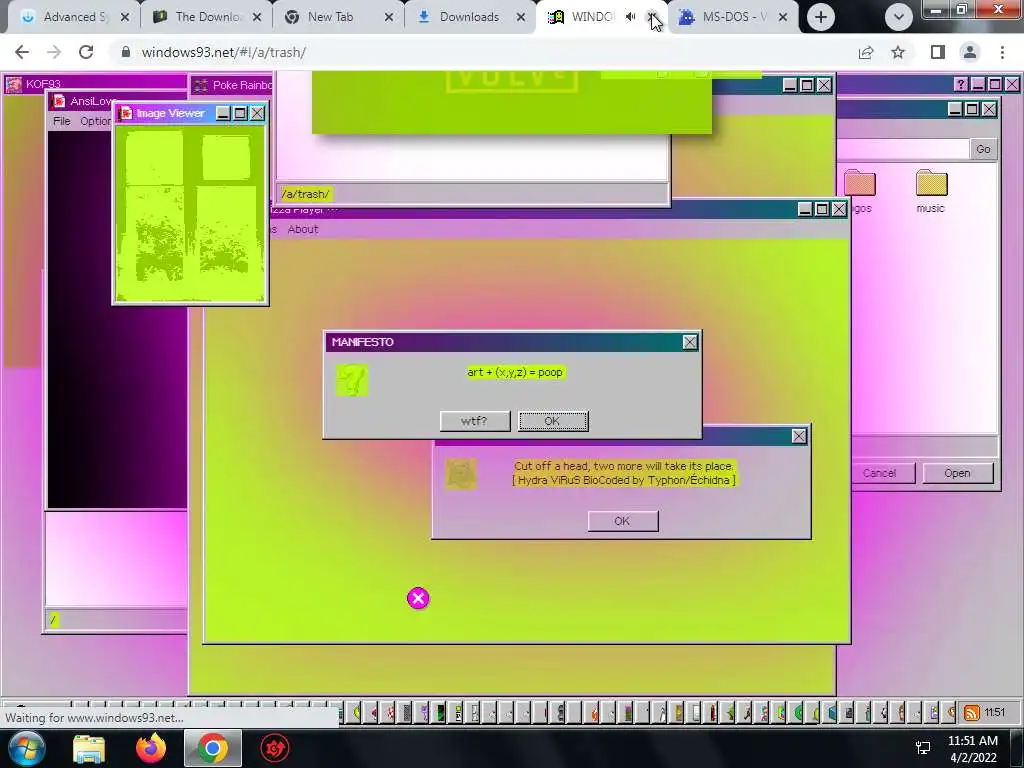Image resolution: width=1024 pixels, height=768 pixels.
Task: Click the 'art + (x,y,z) = poop' text
Action: tap(515, 372)
